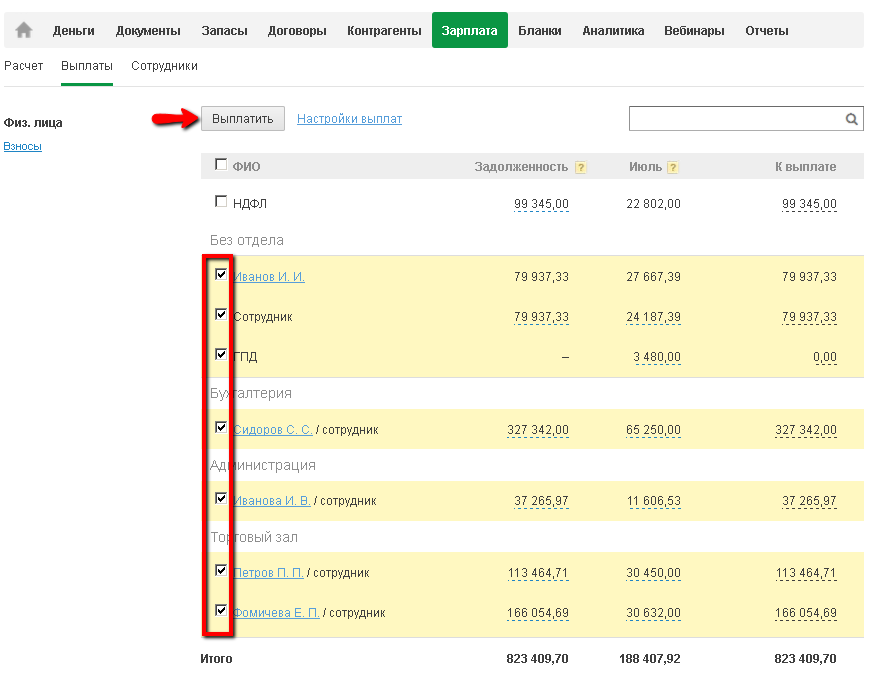This screenshot has height=682, width=877.
Task: Uncheck the Сидоров С. С. checkbox
Action: pos(221,428)
